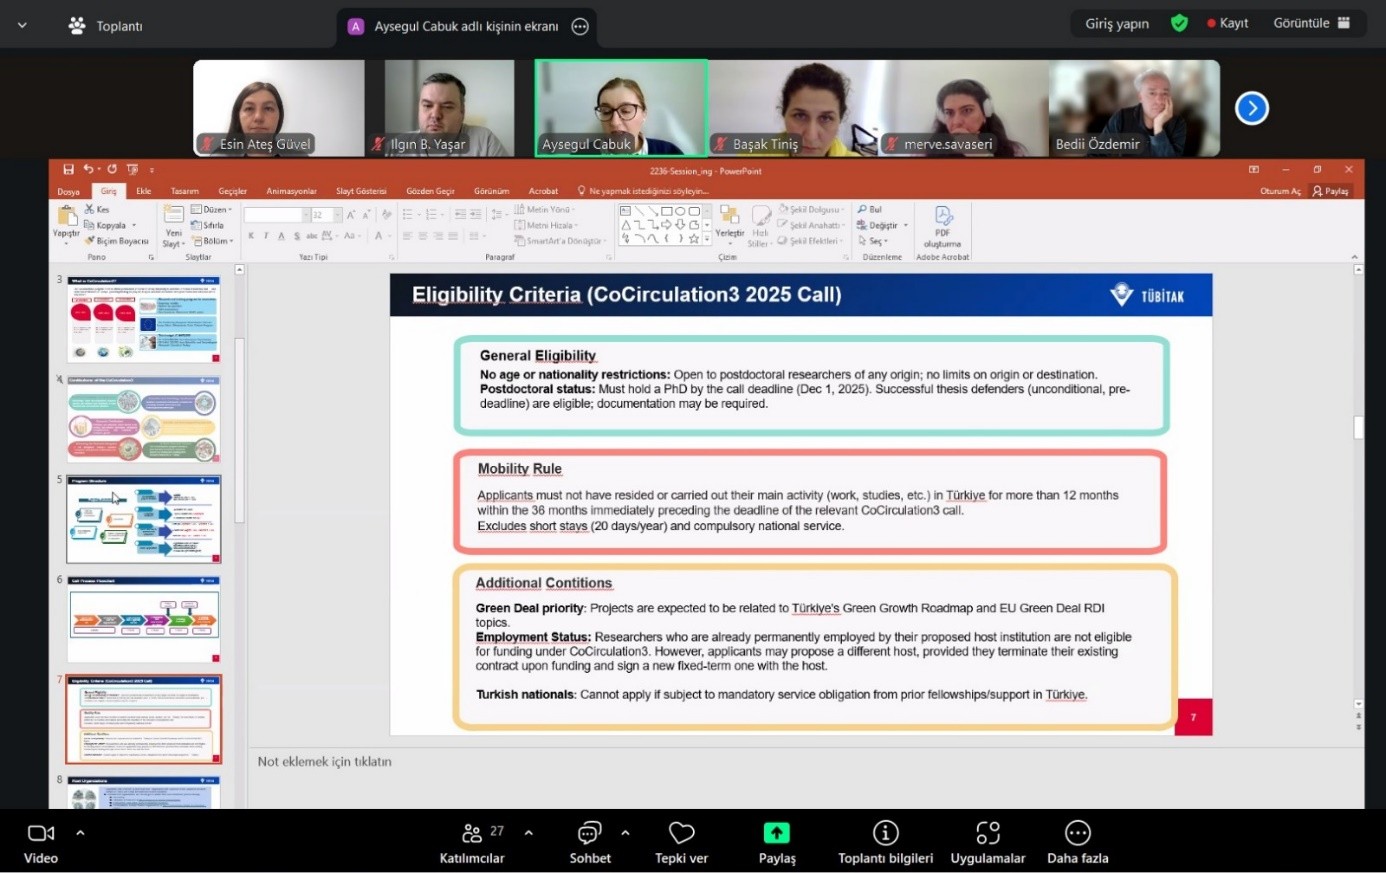Switch to the Tasarım ribbon tab
1386x873 pixels.
[184, 191]
